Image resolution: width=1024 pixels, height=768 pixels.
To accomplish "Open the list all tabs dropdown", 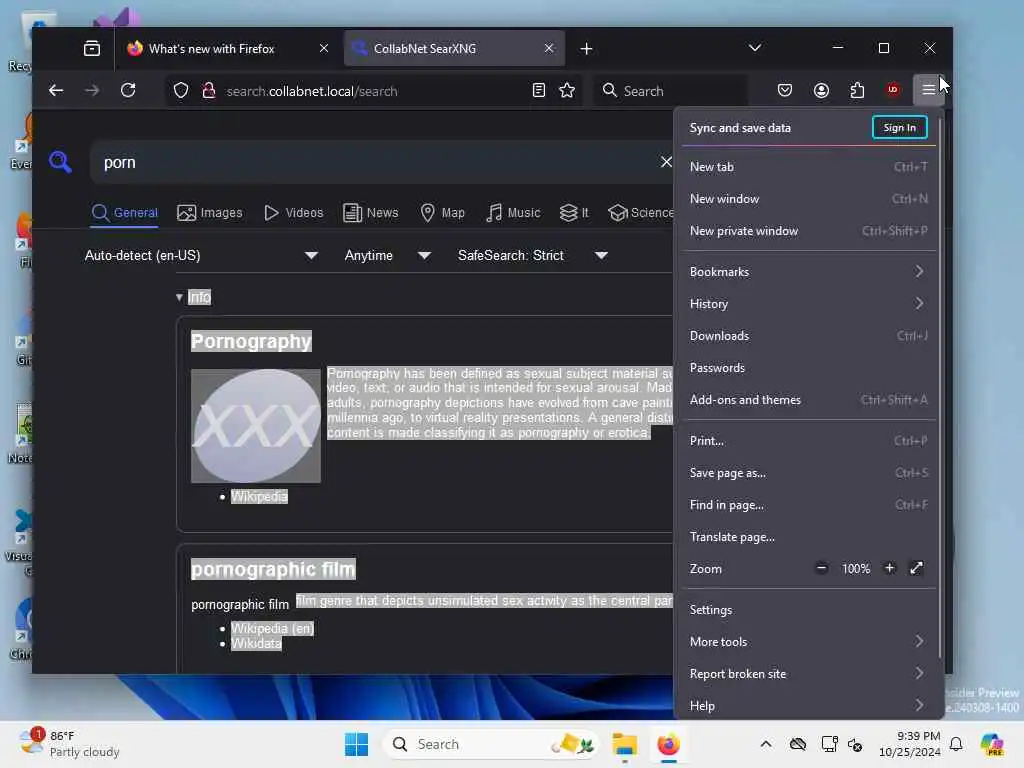I will tap(755, 48).
